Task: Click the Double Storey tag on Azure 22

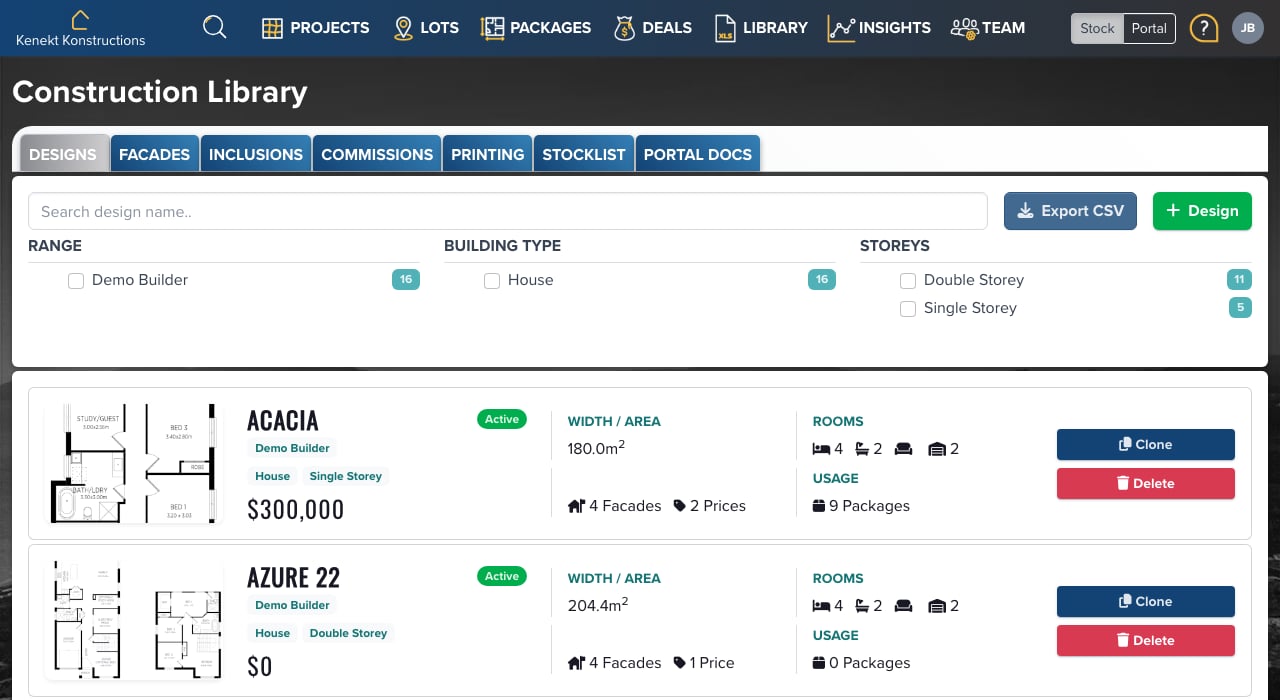Action: [348, 633]
